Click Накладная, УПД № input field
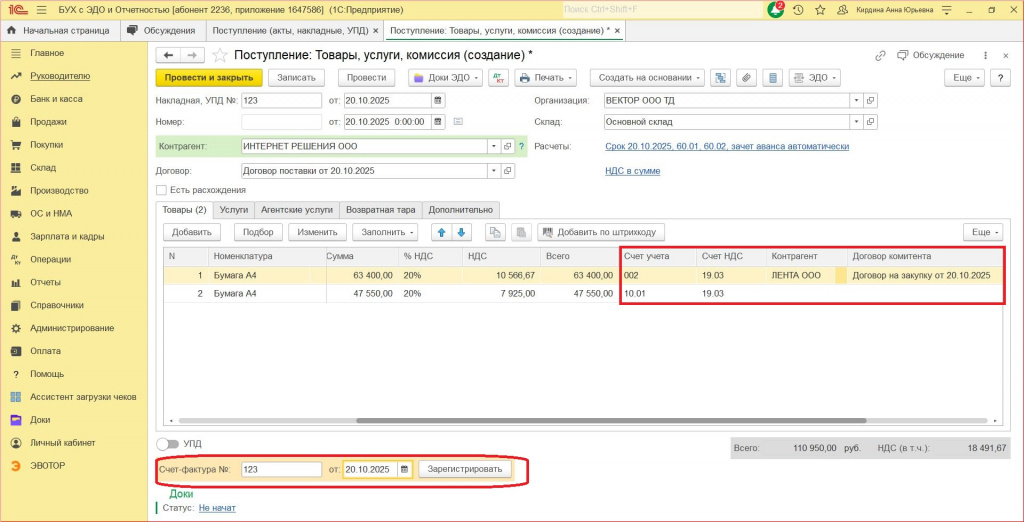The image size is (1024, 522). [281, 101]
